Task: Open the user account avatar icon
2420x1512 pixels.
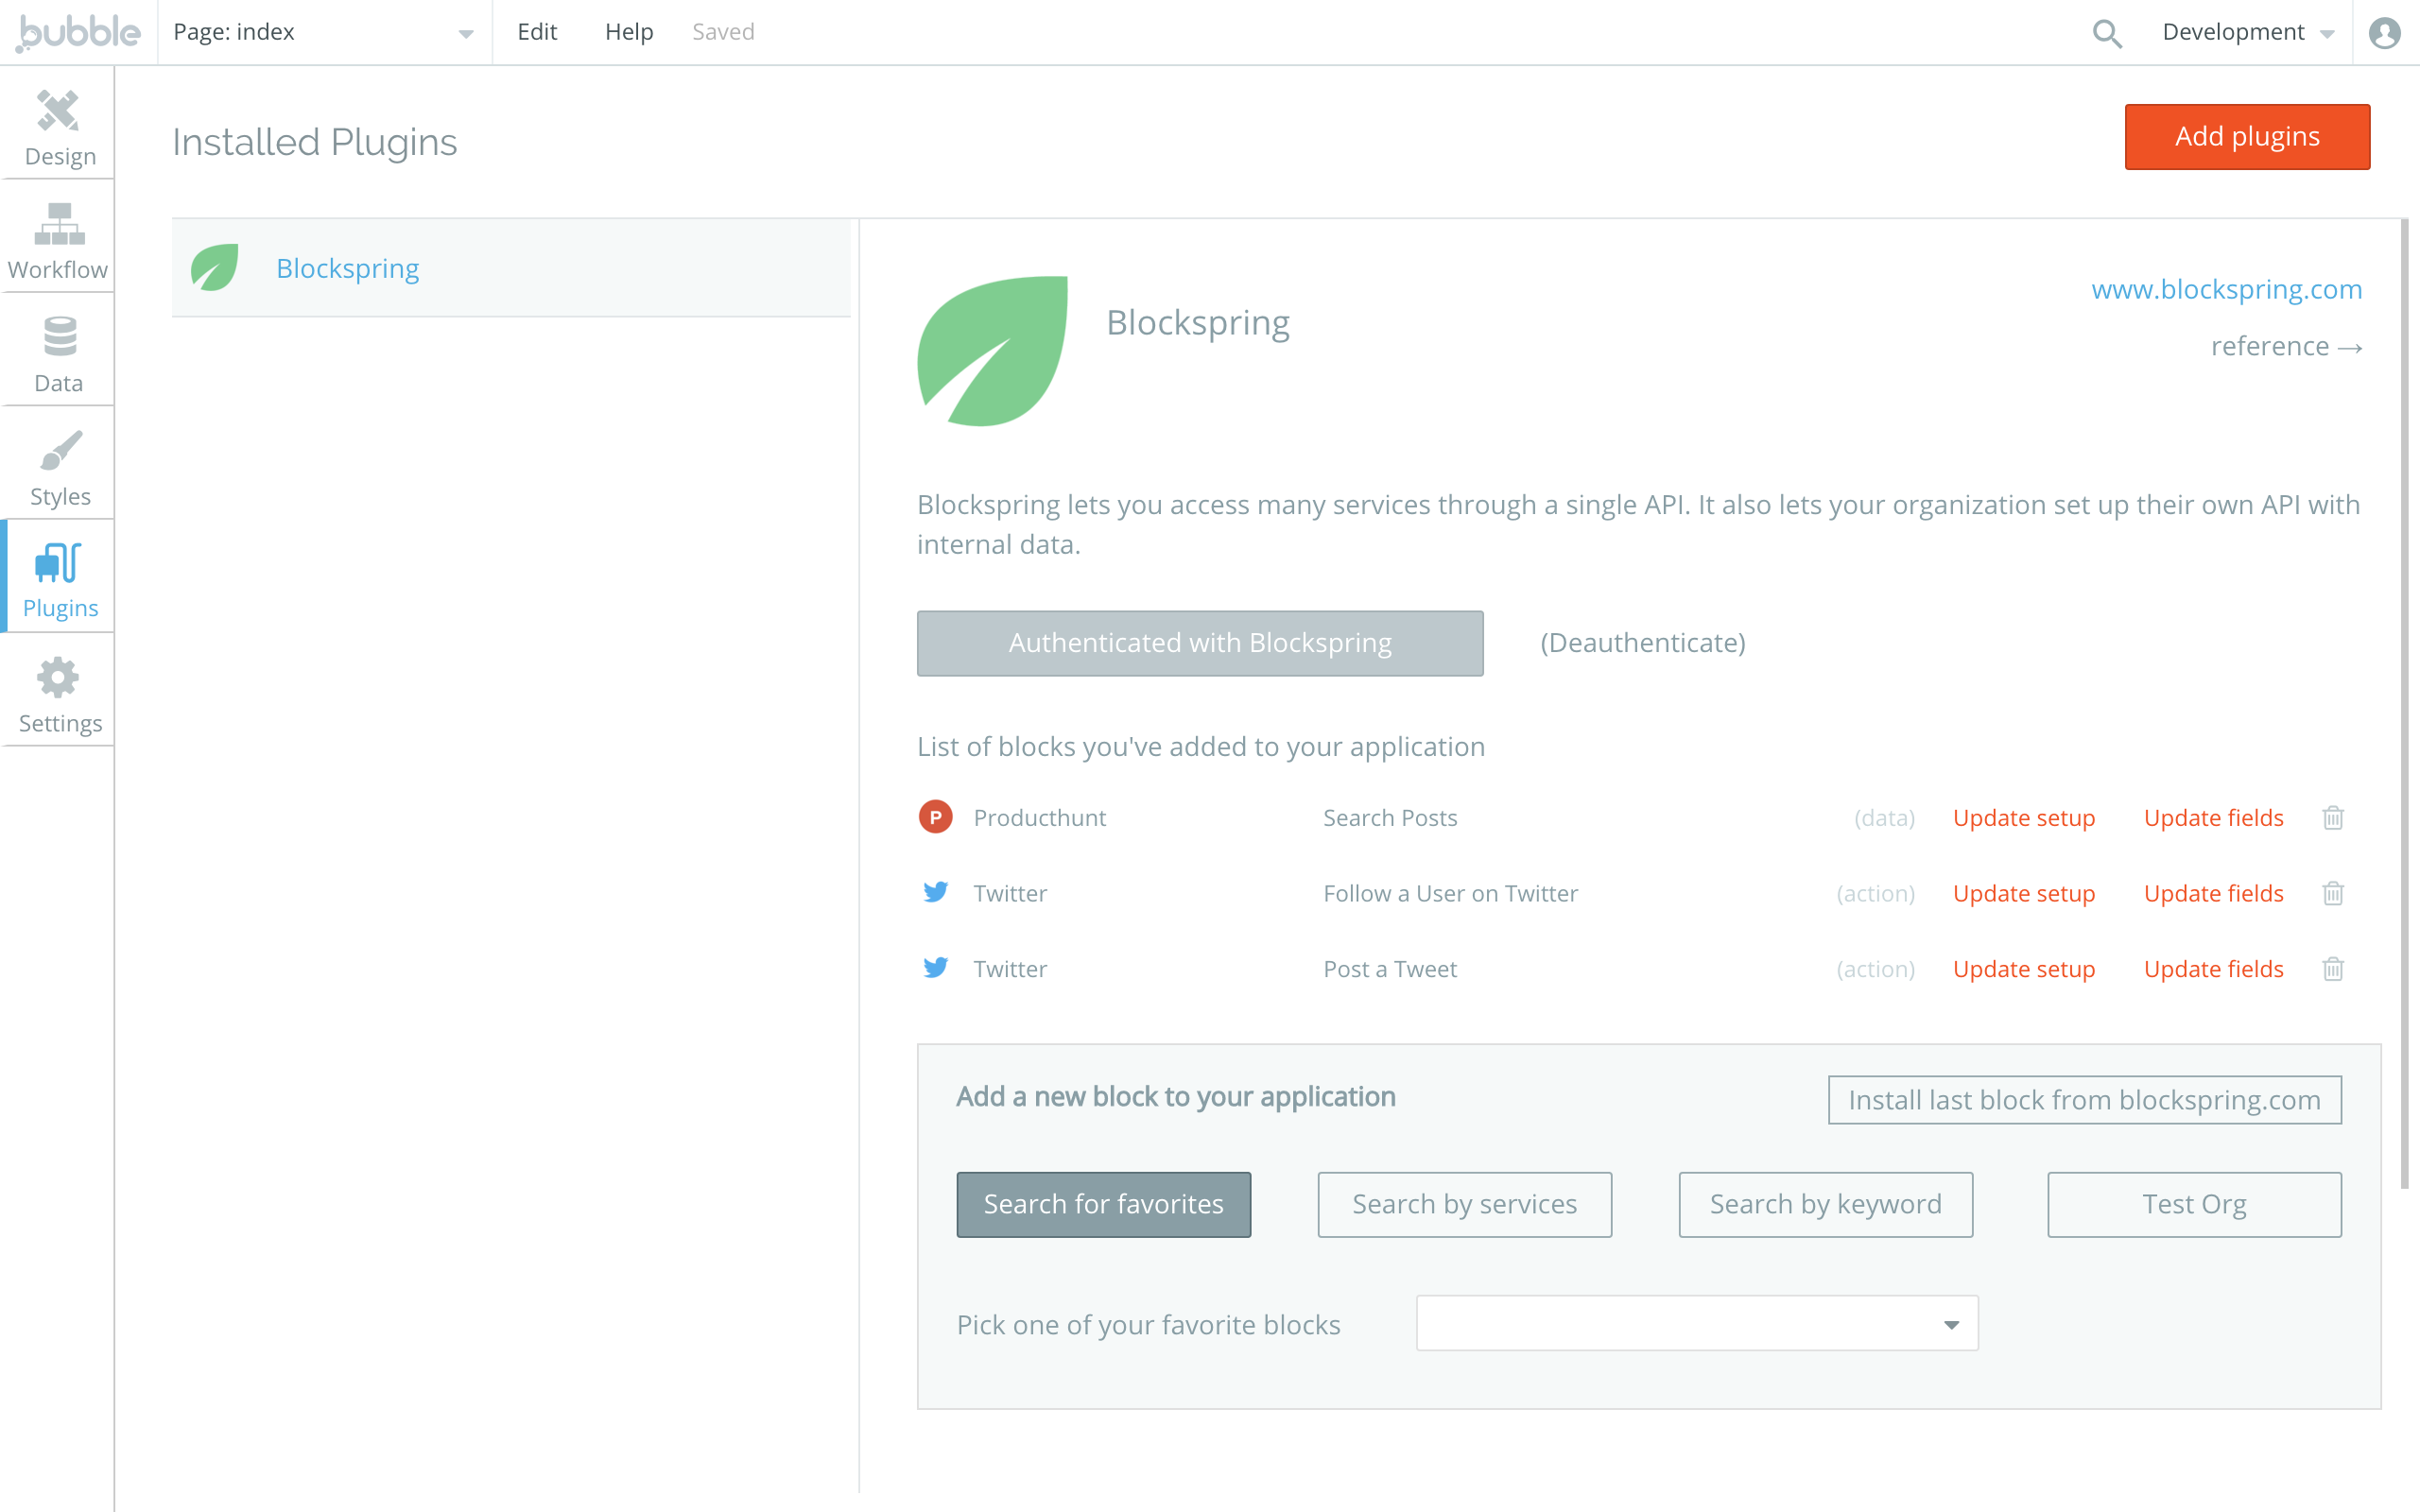Action: [2385, 33]
